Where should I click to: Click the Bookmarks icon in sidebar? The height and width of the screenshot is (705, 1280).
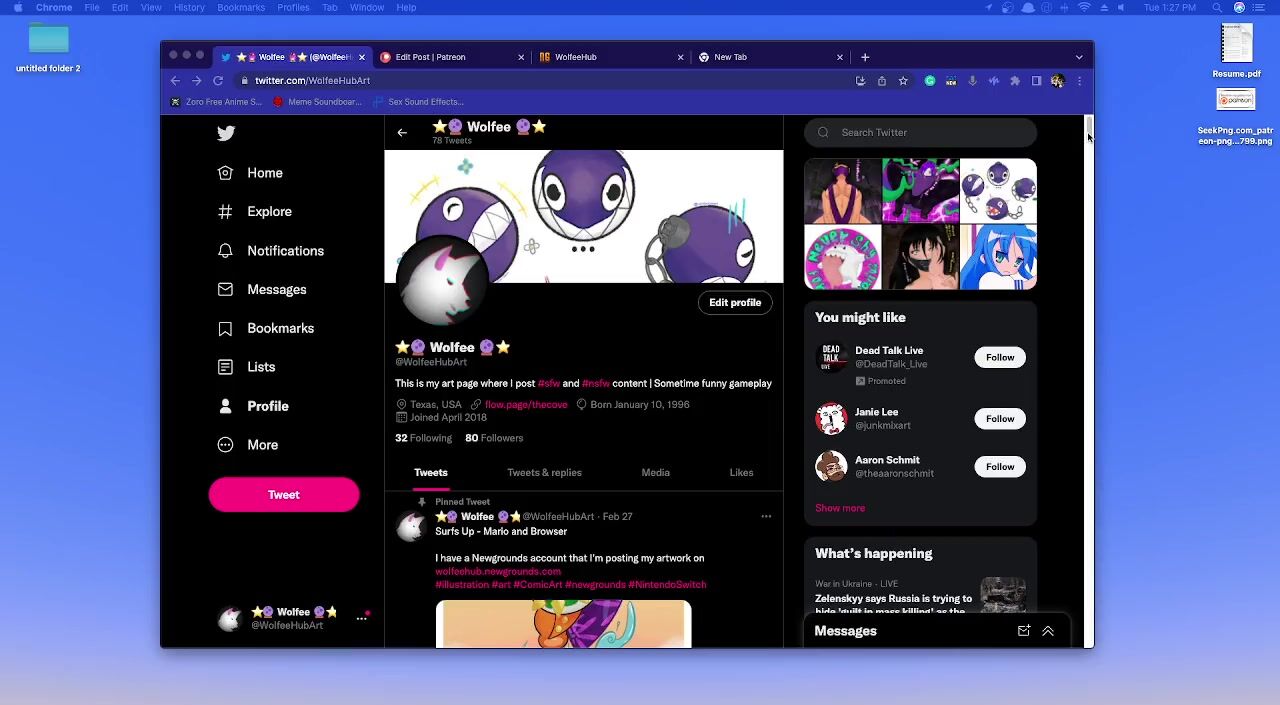pos(226,329)
